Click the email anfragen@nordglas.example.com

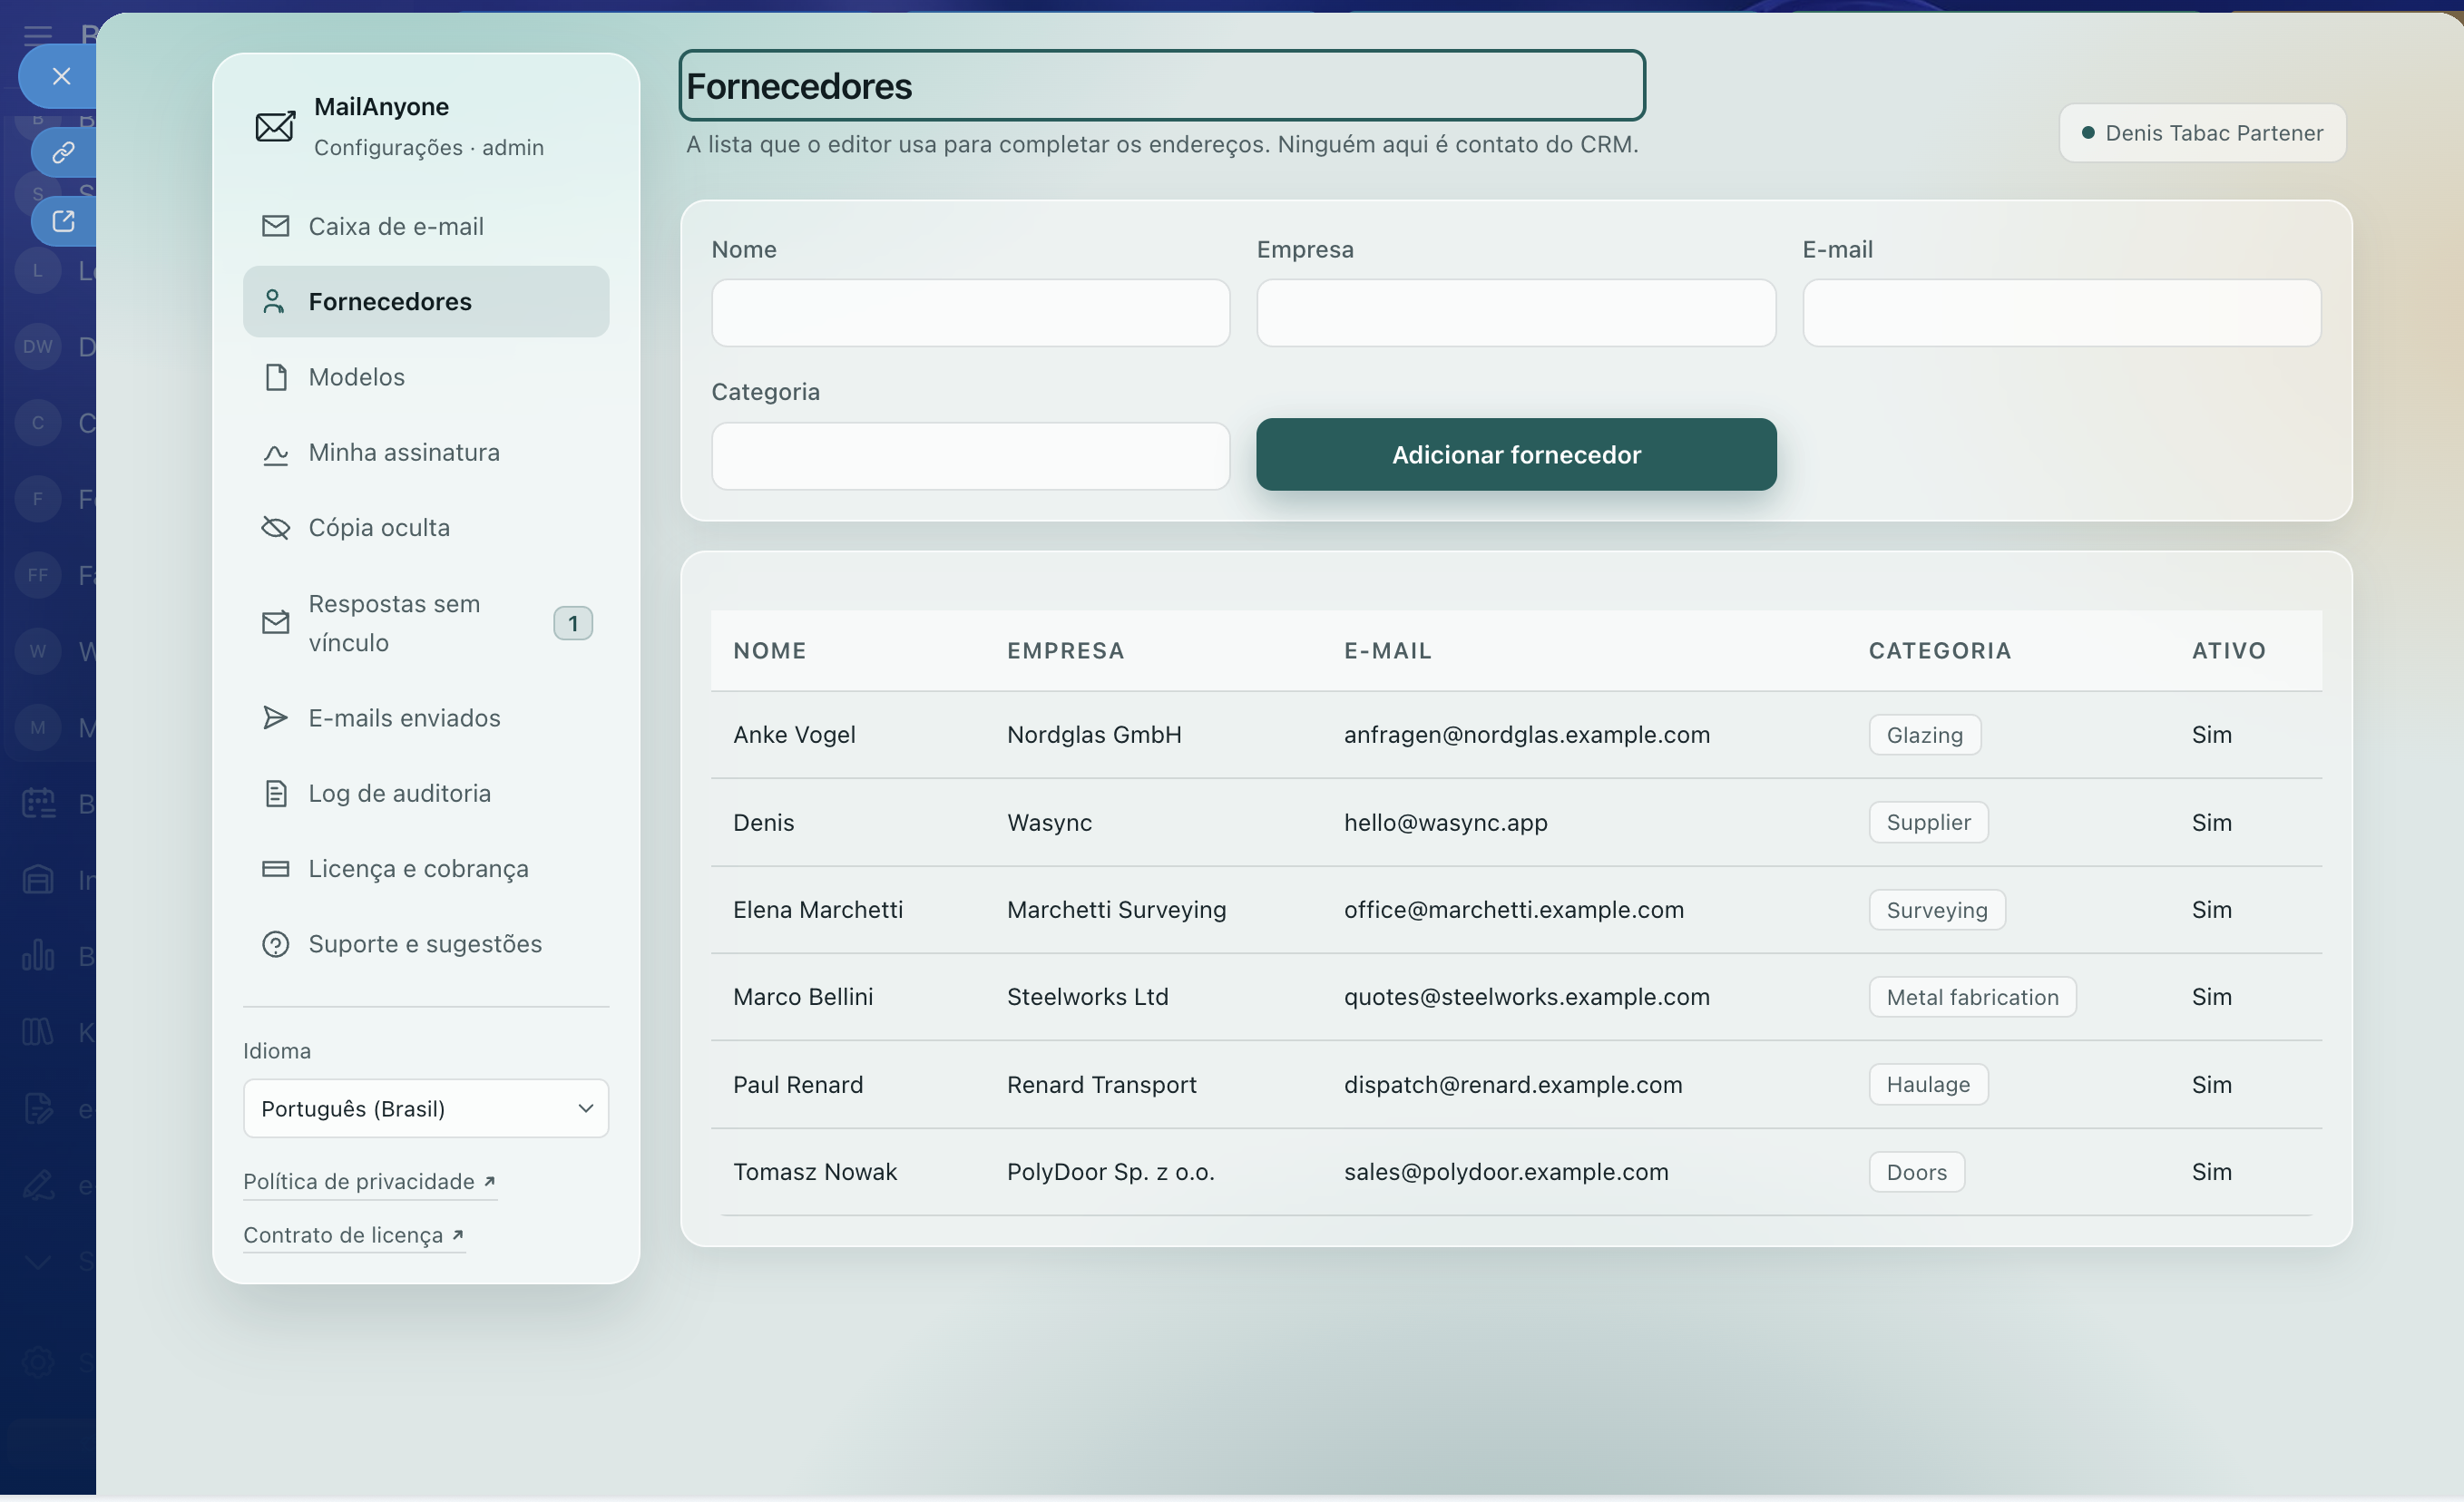coord(1526,734)
